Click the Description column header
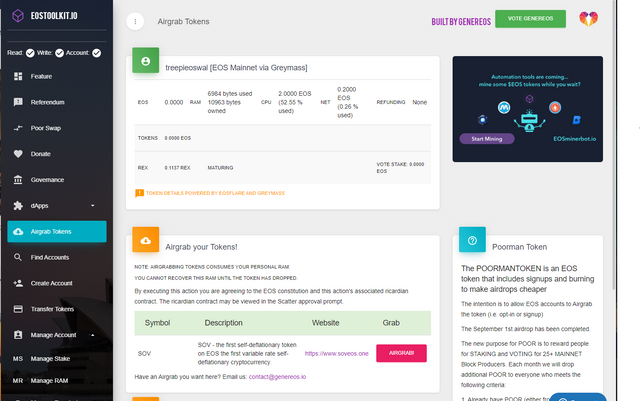 (x=223, y=323)
